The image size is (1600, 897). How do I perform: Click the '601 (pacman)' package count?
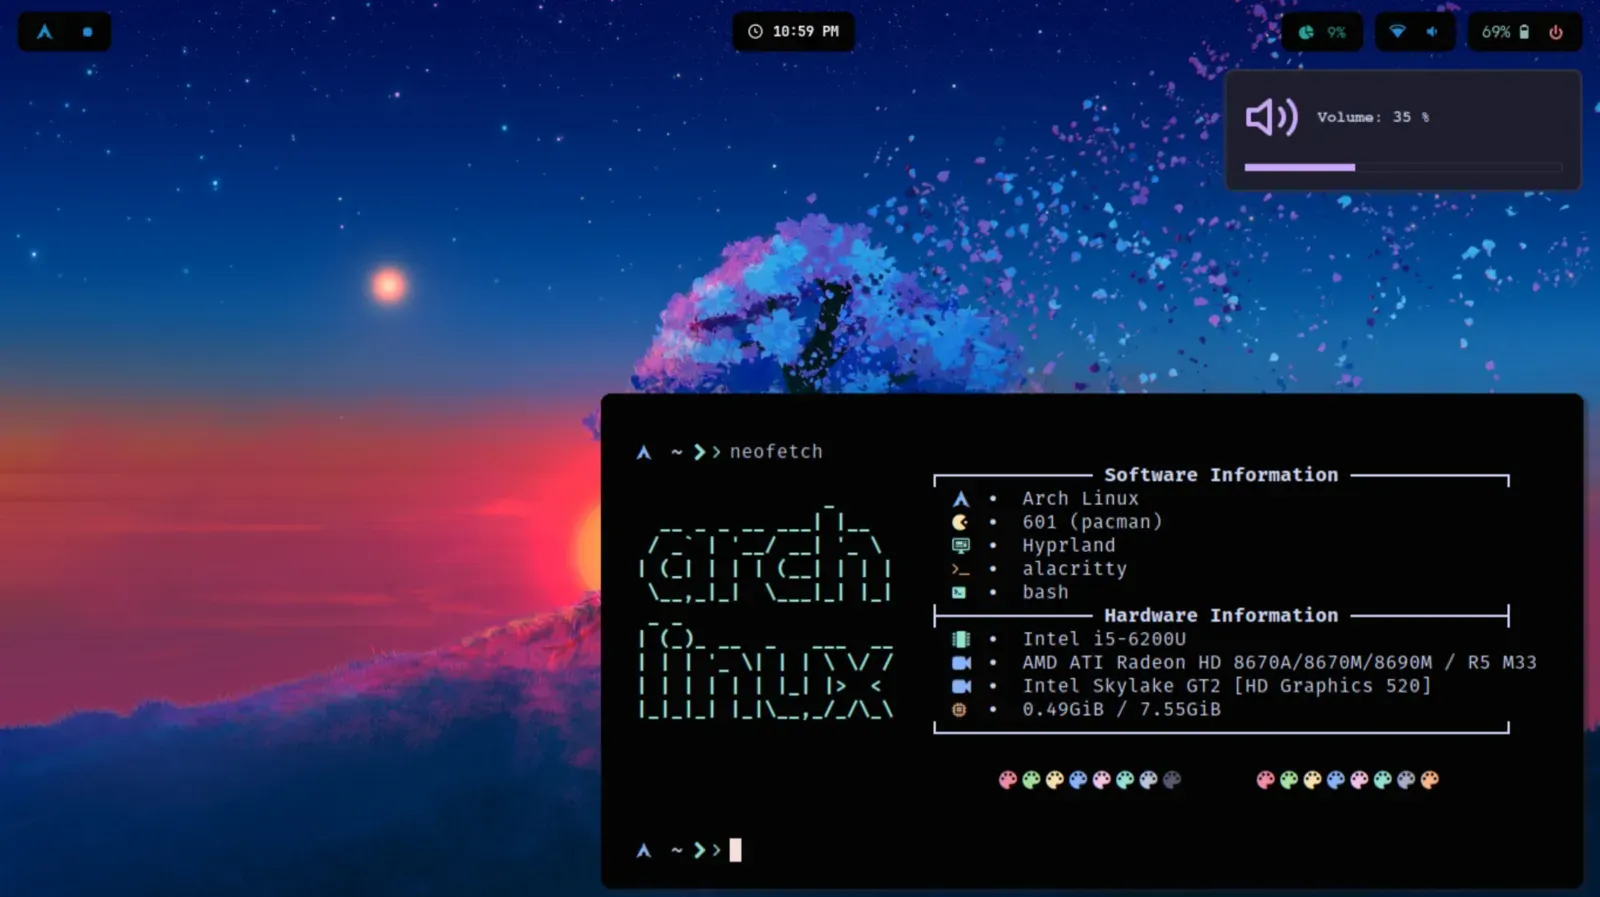1092,522
